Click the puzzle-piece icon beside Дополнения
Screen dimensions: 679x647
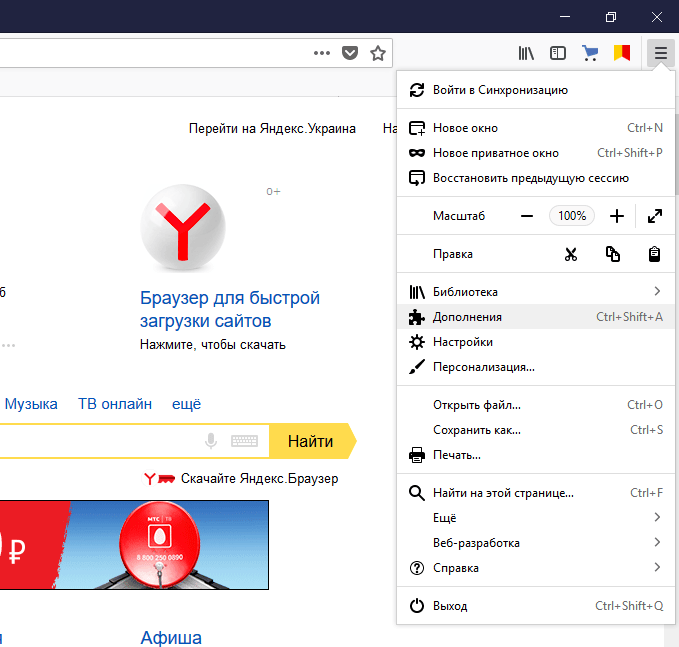click(417, 317)
